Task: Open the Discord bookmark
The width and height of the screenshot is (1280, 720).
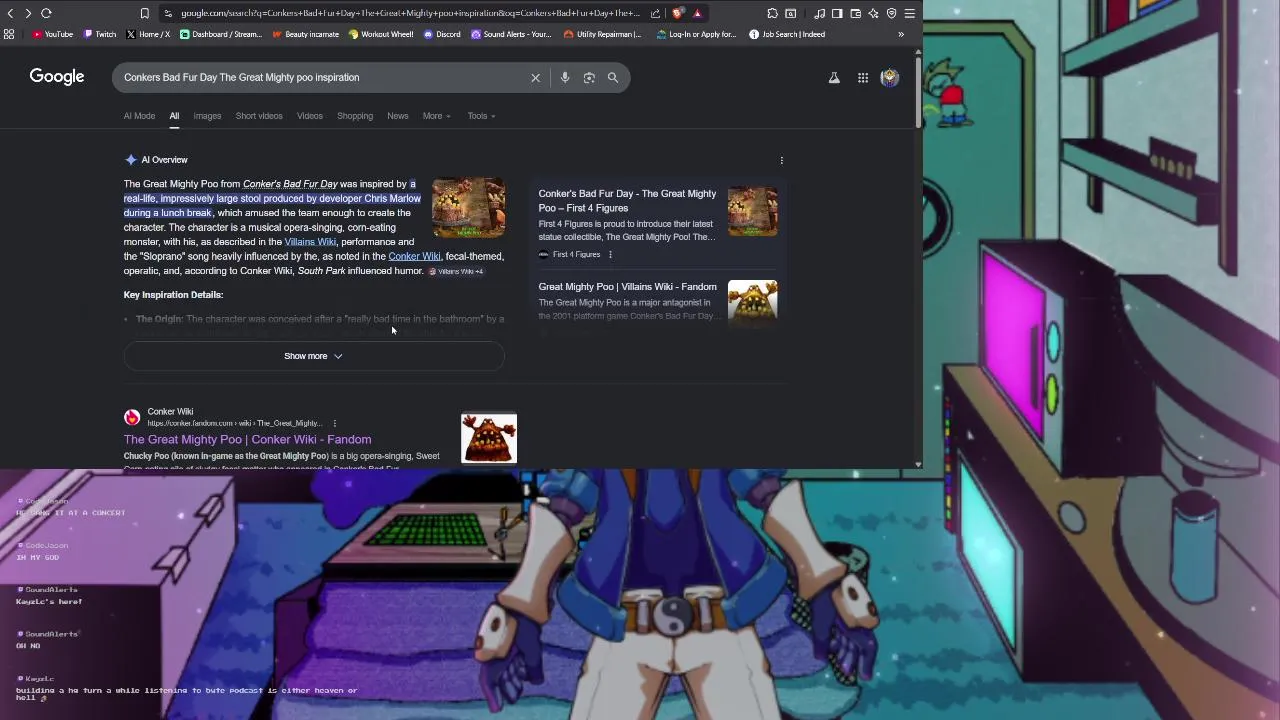Action: [442, 34]
